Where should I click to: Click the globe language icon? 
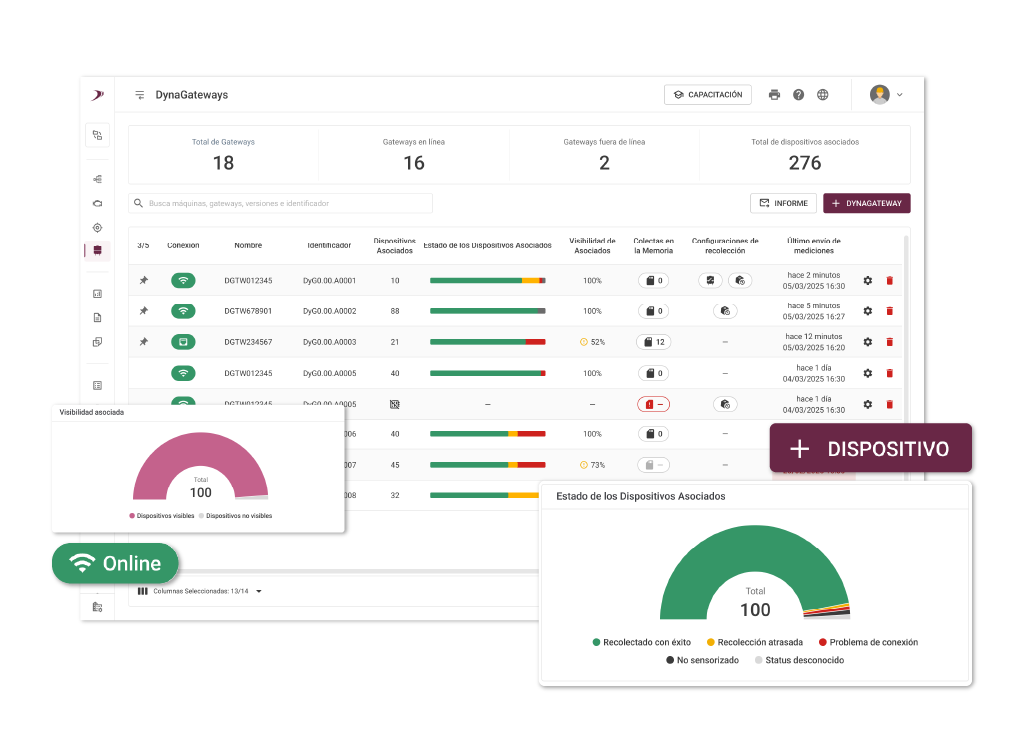(x=822, y=95)
